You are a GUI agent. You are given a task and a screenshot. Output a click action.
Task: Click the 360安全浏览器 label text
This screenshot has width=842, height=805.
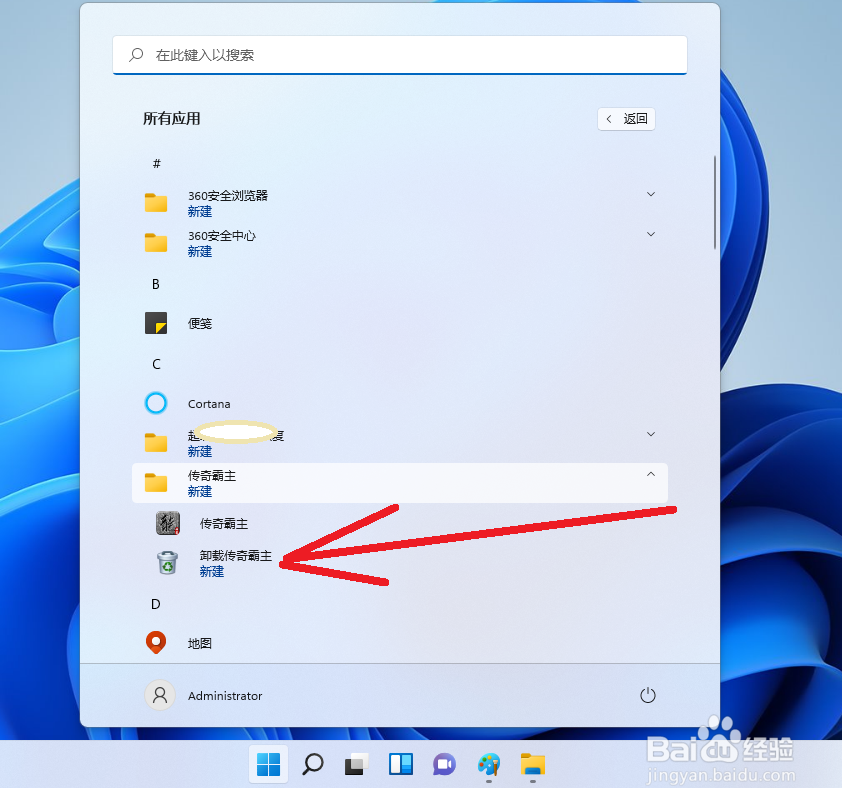228,195
